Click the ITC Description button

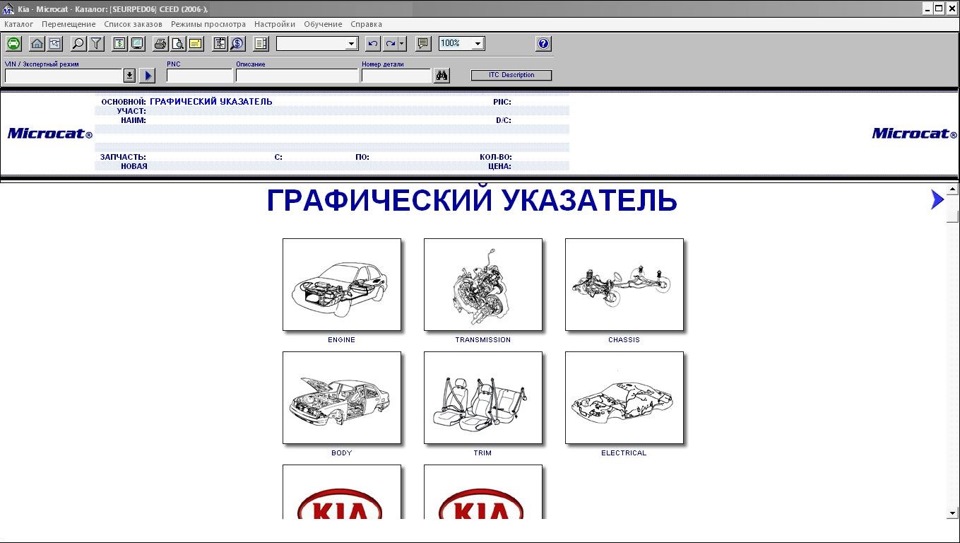[511, 75]
